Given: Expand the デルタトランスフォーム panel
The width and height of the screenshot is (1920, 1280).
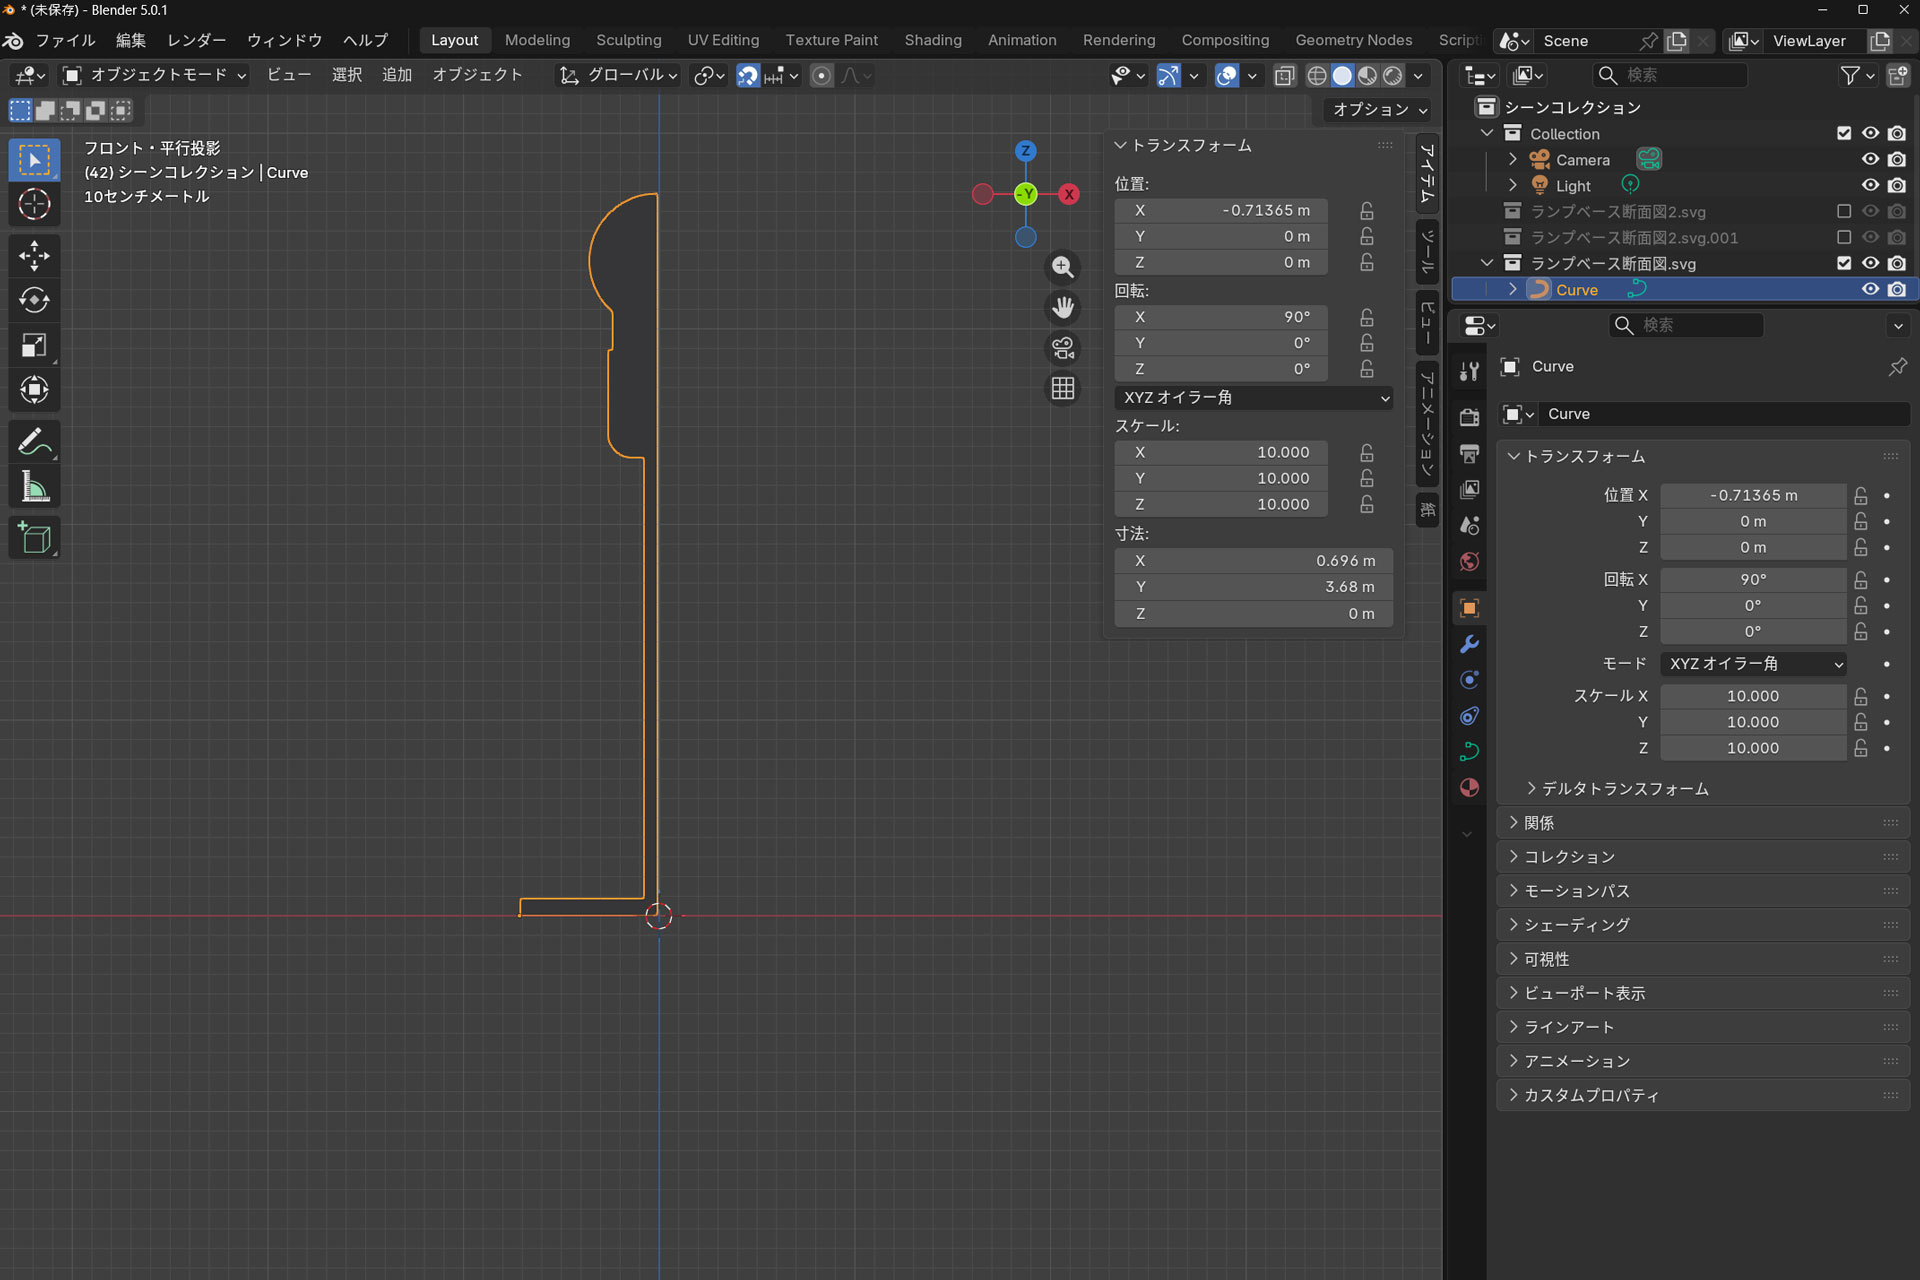Looking at the screenshot, I should pyautogui.click(x=1623, y=789).
